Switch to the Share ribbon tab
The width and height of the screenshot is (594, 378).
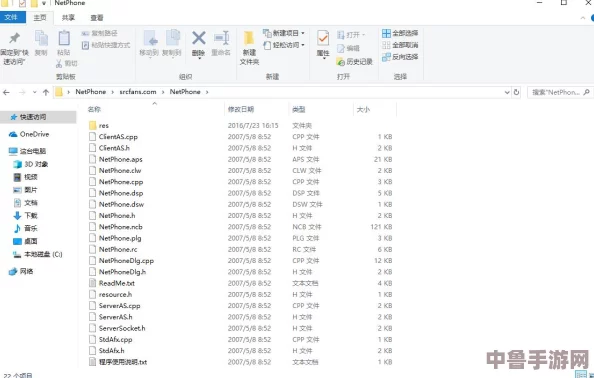[69, 17]
